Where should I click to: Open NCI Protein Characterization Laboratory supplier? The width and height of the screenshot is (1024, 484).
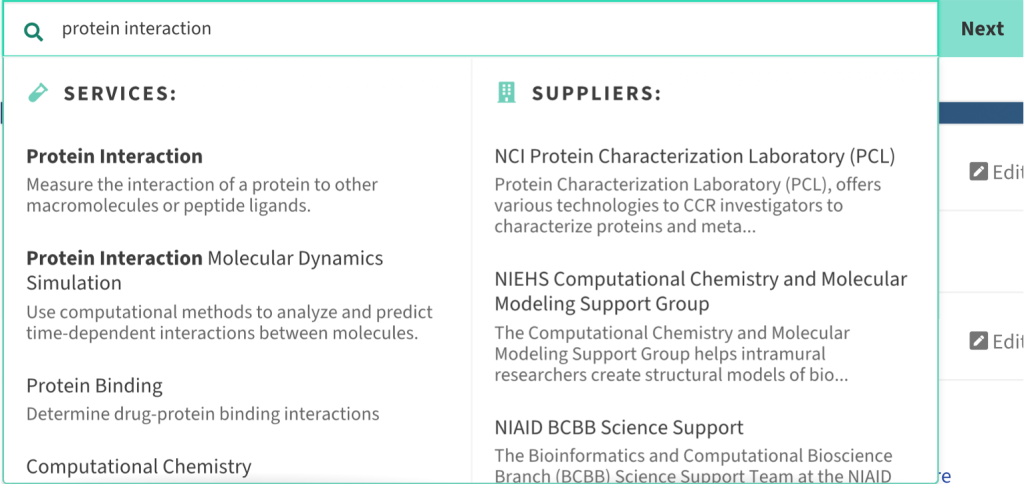pyautogui.click(x=694, y=156)
